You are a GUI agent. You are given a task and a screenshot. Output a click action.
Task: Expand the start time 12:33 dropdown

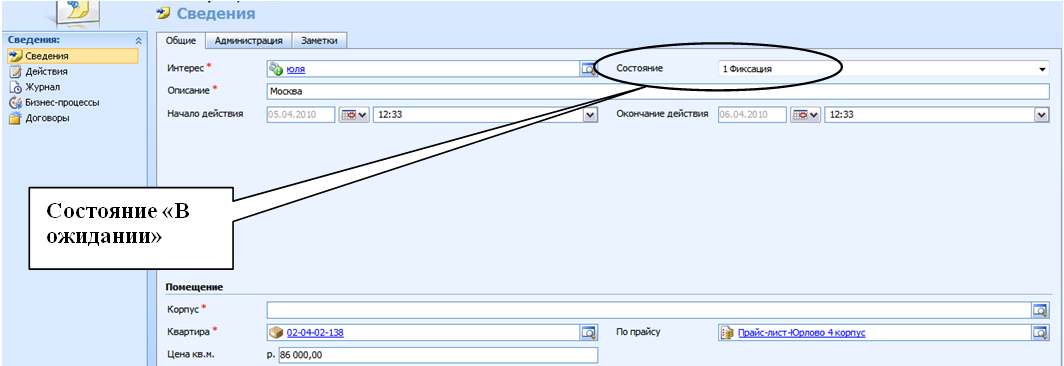[x=590, y=115]
